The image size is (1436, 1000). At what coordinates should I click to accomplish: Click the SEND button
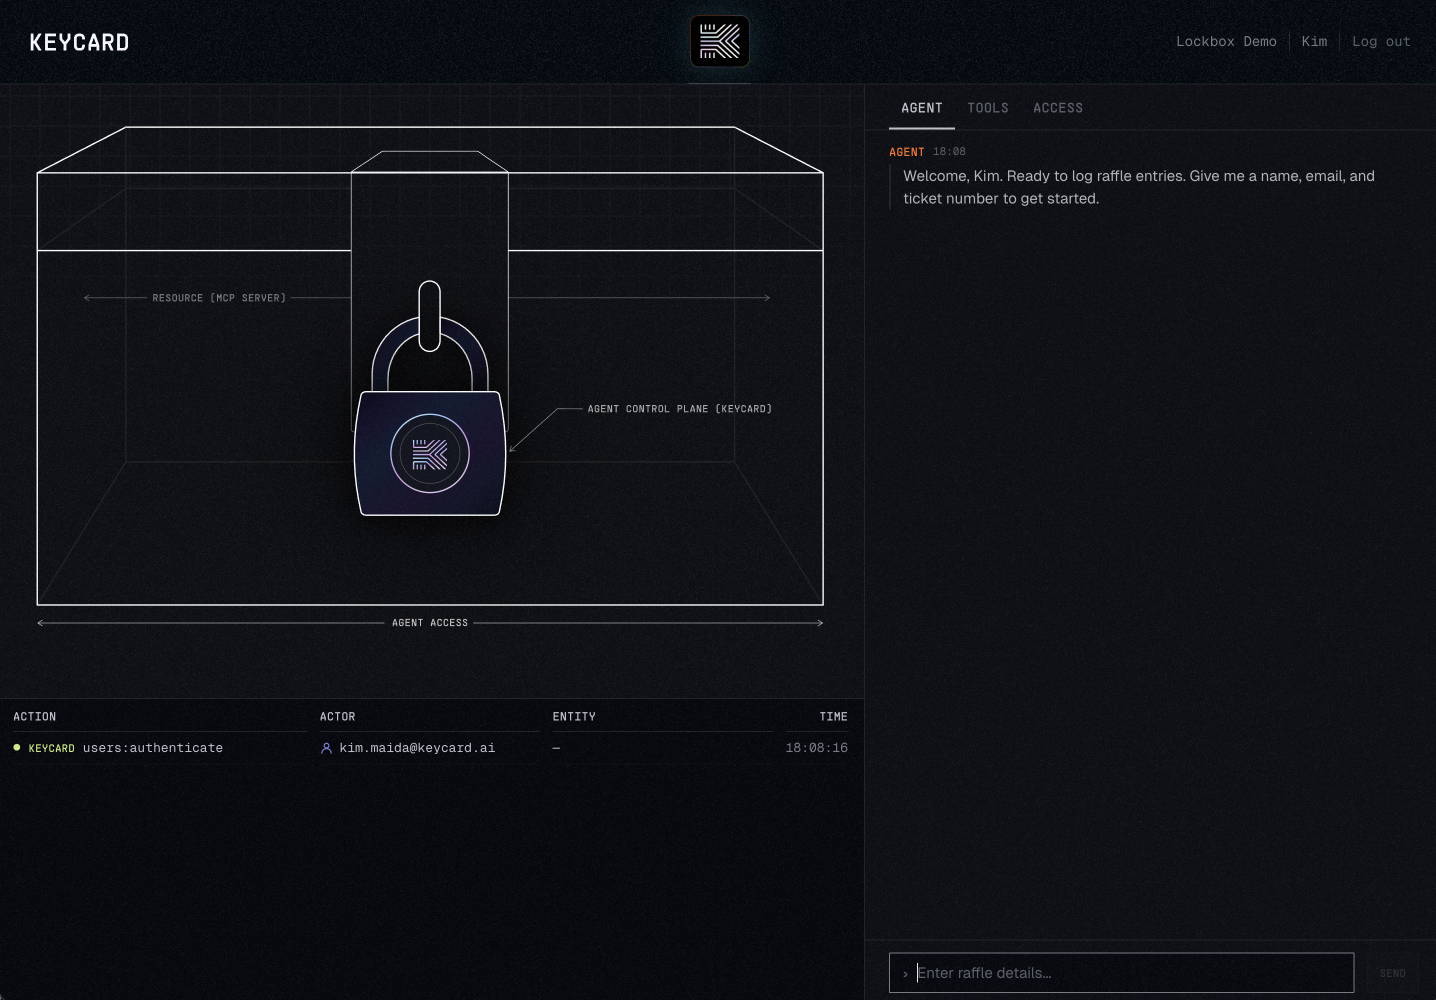click(1392, 972)
